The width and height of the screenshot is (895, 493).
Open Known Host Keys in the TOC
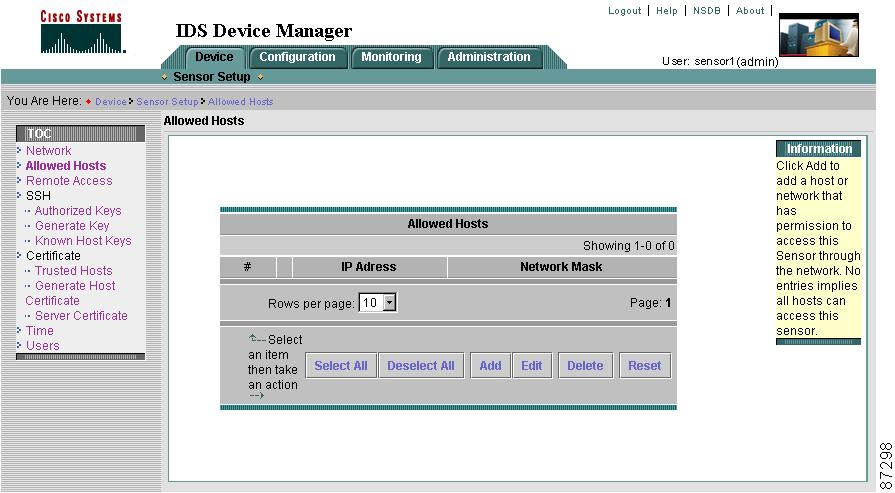[83, 241]
